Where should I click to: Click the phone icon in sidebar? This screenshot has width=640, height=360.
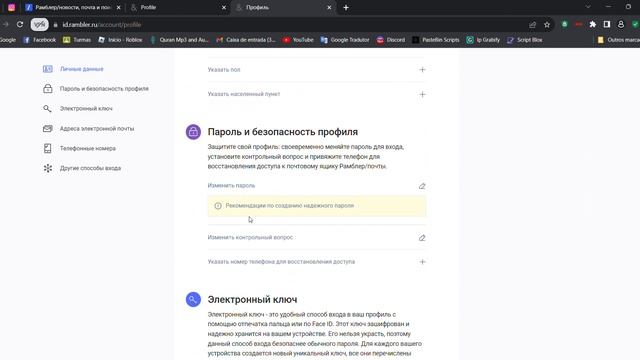[x=48, y=148]
